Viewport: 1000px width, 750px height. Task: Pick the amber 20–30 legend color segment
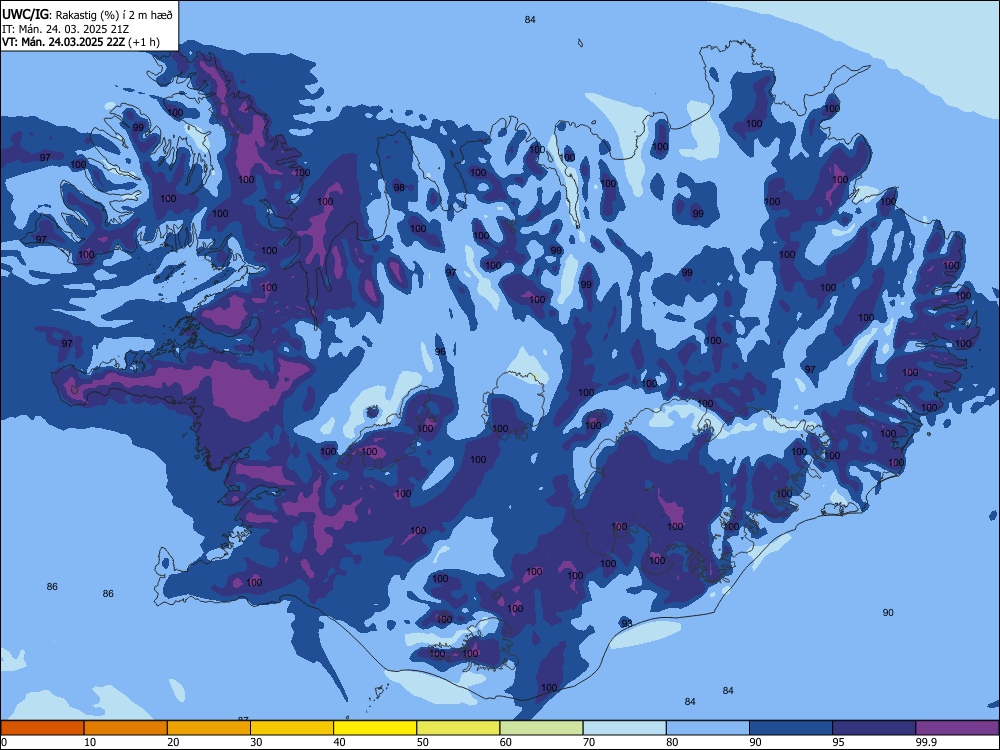pyautogui.click(x=209, y=728)
